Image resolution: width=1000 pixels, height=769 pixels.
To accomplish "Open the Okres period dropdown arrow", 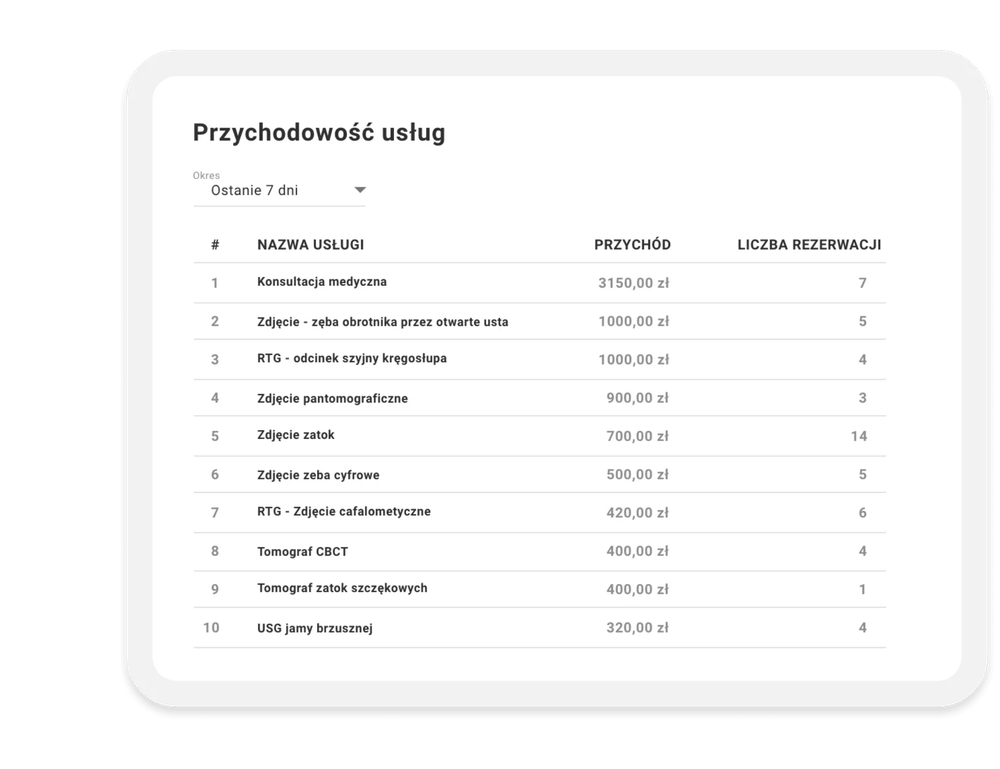I will [360, 190].
